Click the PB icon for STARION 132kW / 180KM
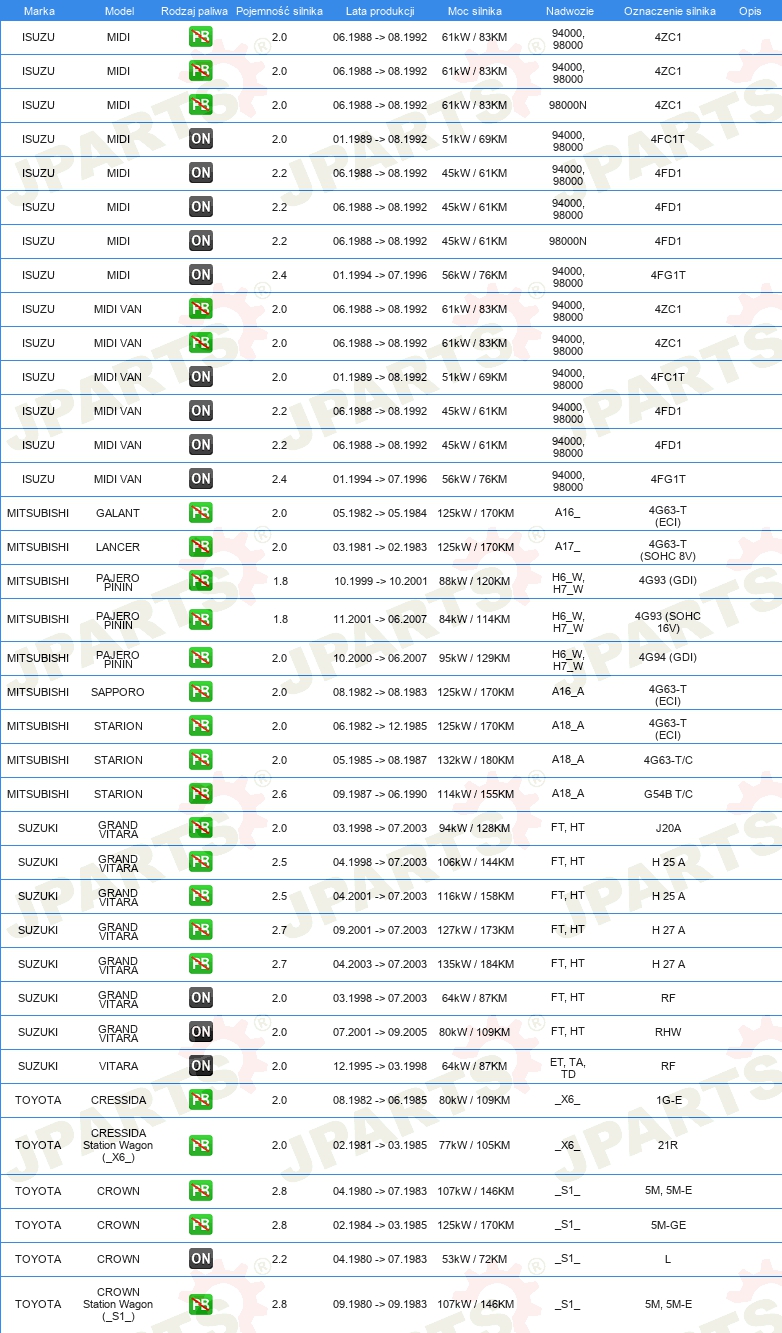 pyautogui.click(x=201, y=760)
